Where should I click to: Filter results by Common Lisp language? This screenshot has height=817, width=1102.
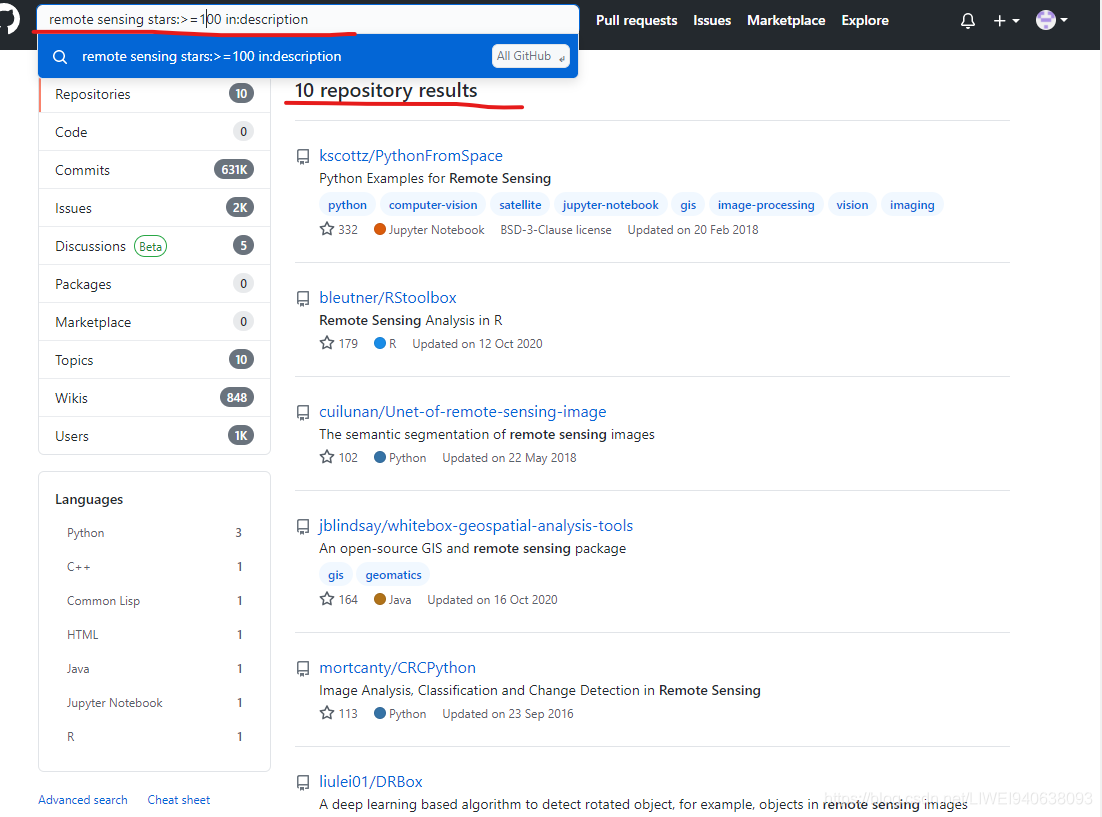[155, 601]
